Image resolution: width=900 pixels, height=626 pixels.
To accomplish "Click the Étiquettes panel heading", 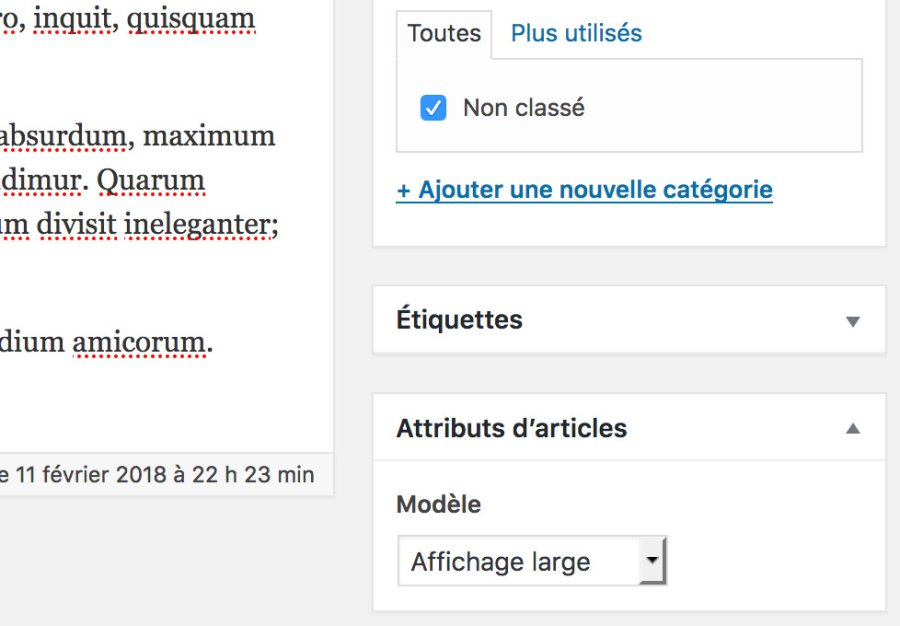I will point(459,320).
